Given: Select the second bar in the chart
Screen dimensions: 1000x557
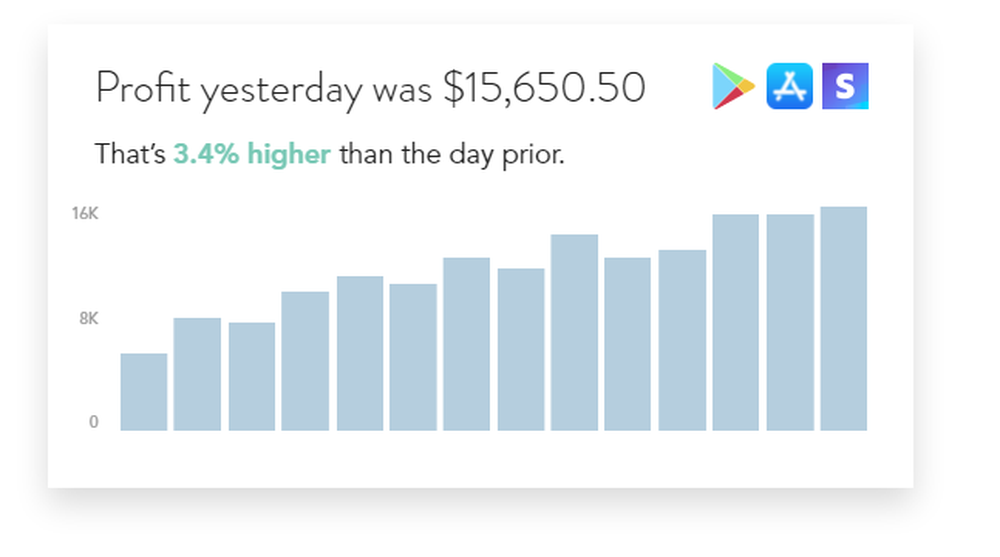Looking at the screenshot, I should (x=197, y=374).
